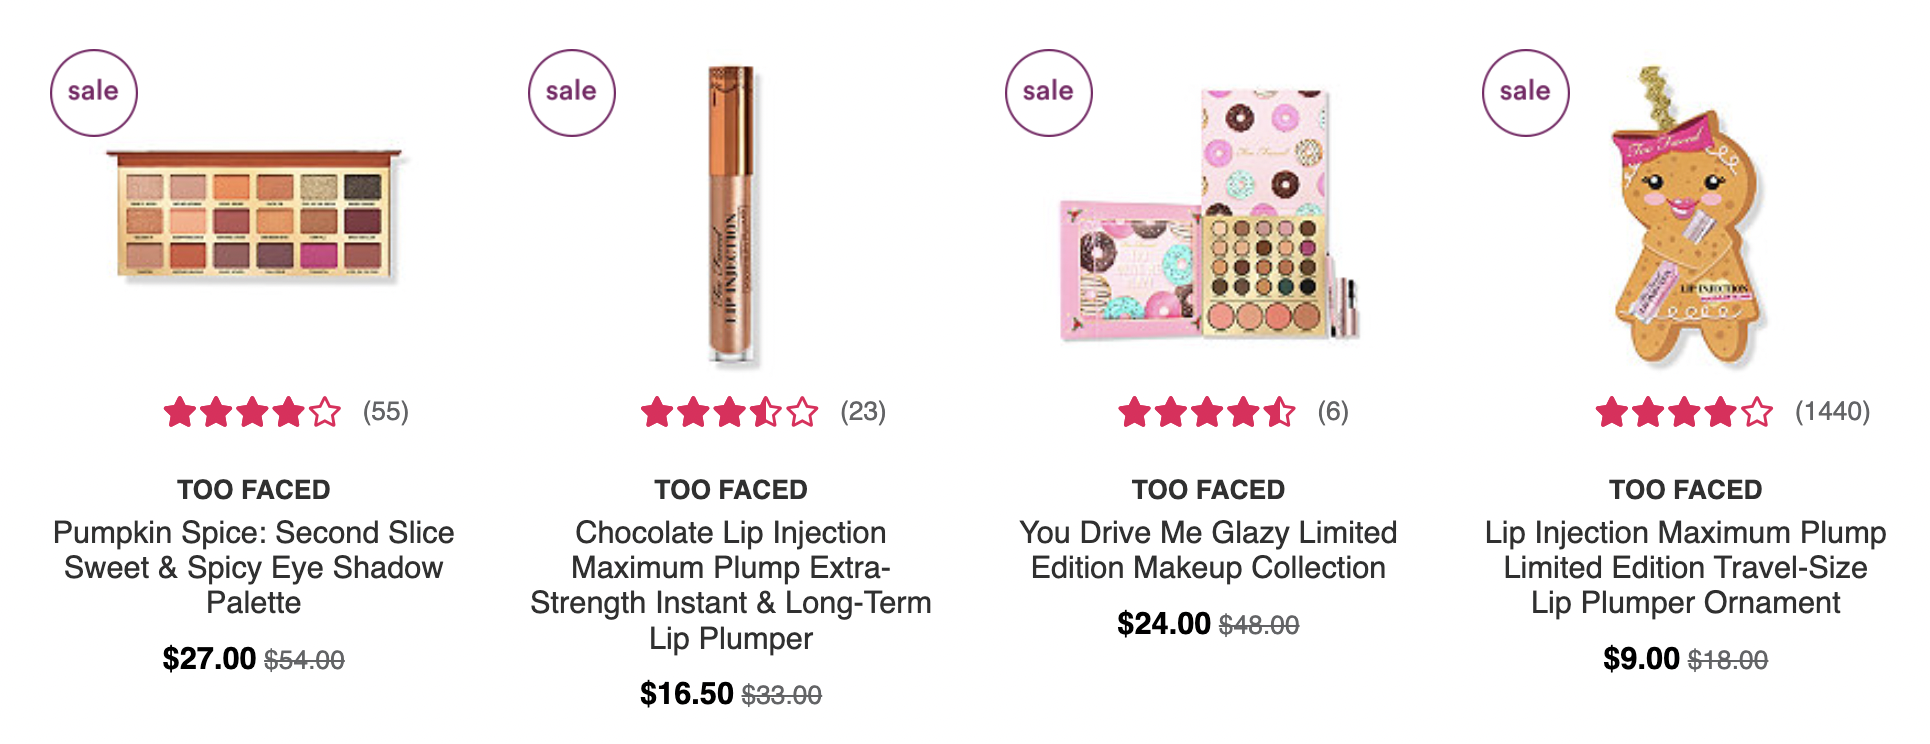
Task: Click the sale badge on You Drive Me Glazy
Action: coord(1048,92)
